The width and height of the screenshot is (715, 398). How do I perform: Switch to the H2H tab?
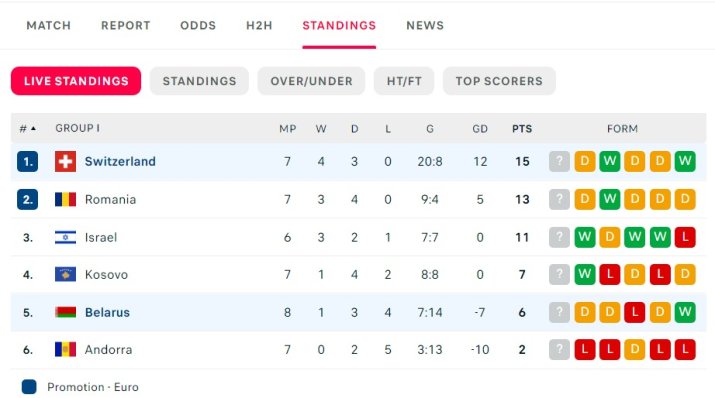[259, 26]
